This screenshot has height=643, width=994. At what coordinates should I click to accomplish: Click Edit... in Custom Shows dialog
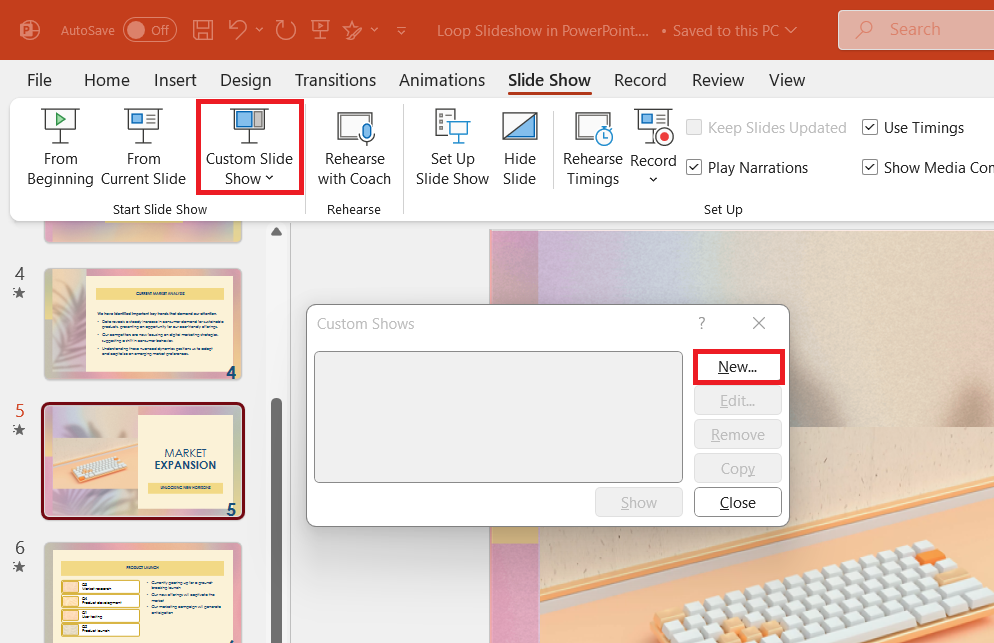click(738, 401)
